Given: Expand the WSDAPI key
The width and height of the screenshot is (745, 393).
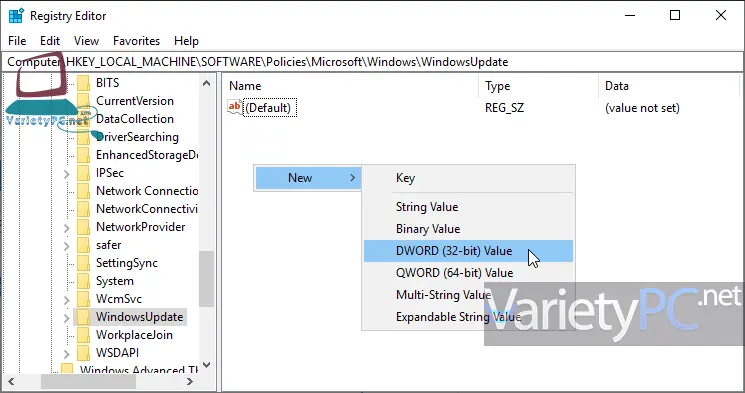Looking at the screenshot, I should pyautogui.click(x=67, y=355).
